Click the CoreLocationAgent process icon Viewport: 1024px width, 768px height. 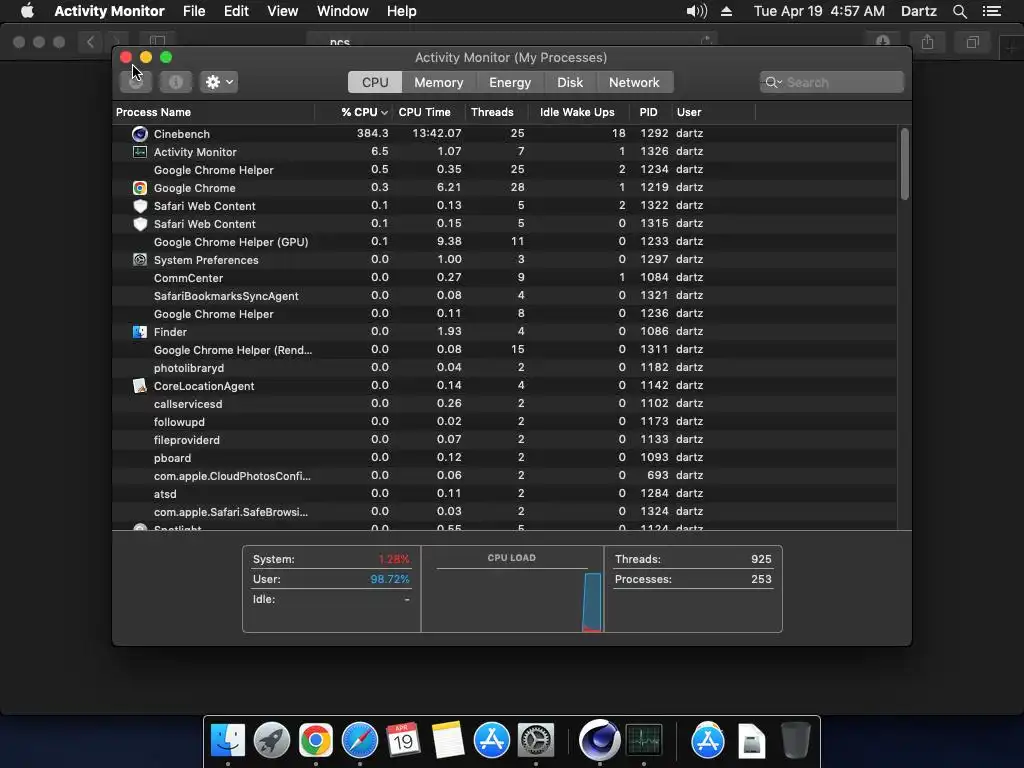coord(140,385)
